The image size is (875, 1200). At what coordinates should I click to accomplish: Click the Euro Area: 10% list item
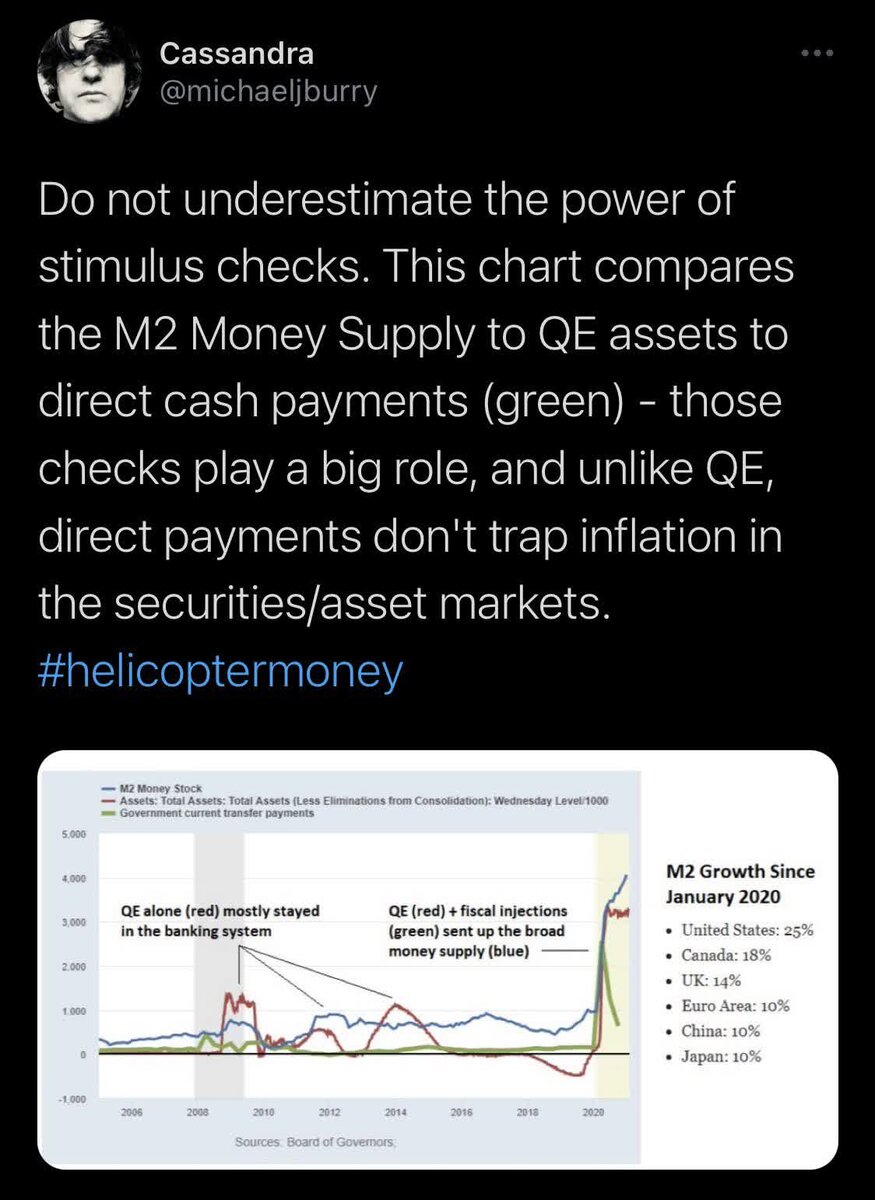pyautogui.click(x=732, y=1005)
